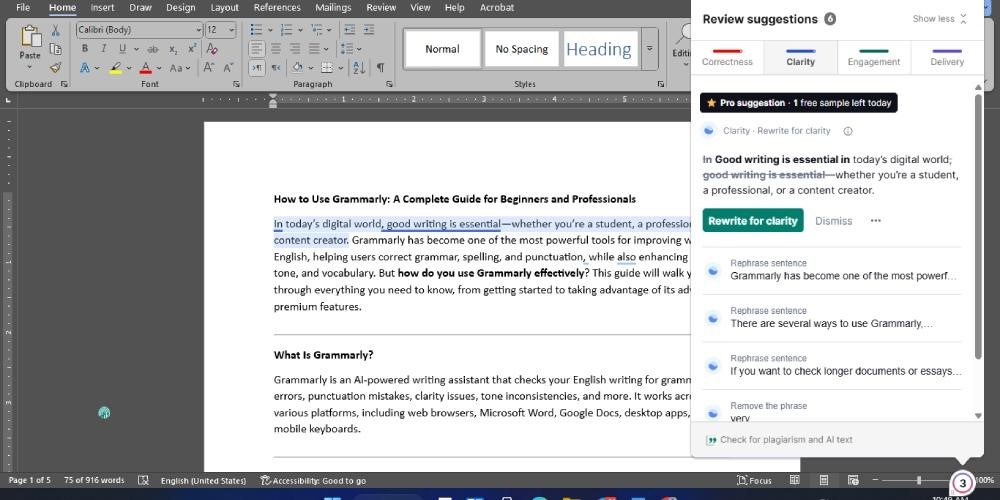Align text left

pyautogui.click(x=256, y=49)
